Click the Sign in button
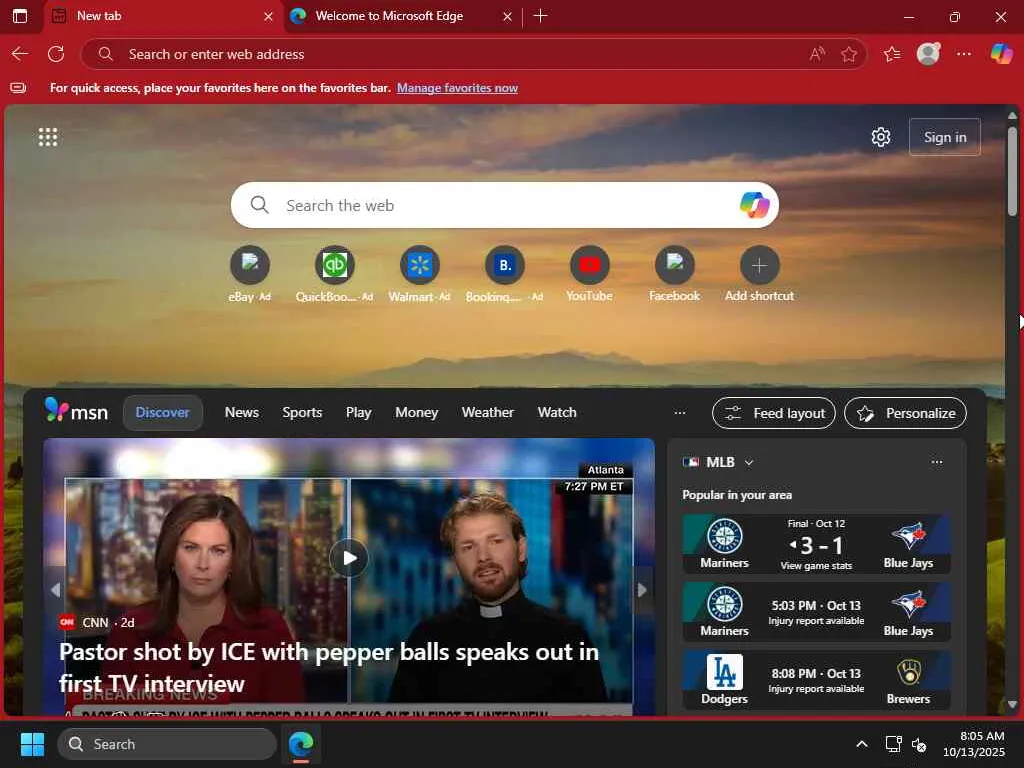This screenshot has height=768, width=1024. [944, 137]
